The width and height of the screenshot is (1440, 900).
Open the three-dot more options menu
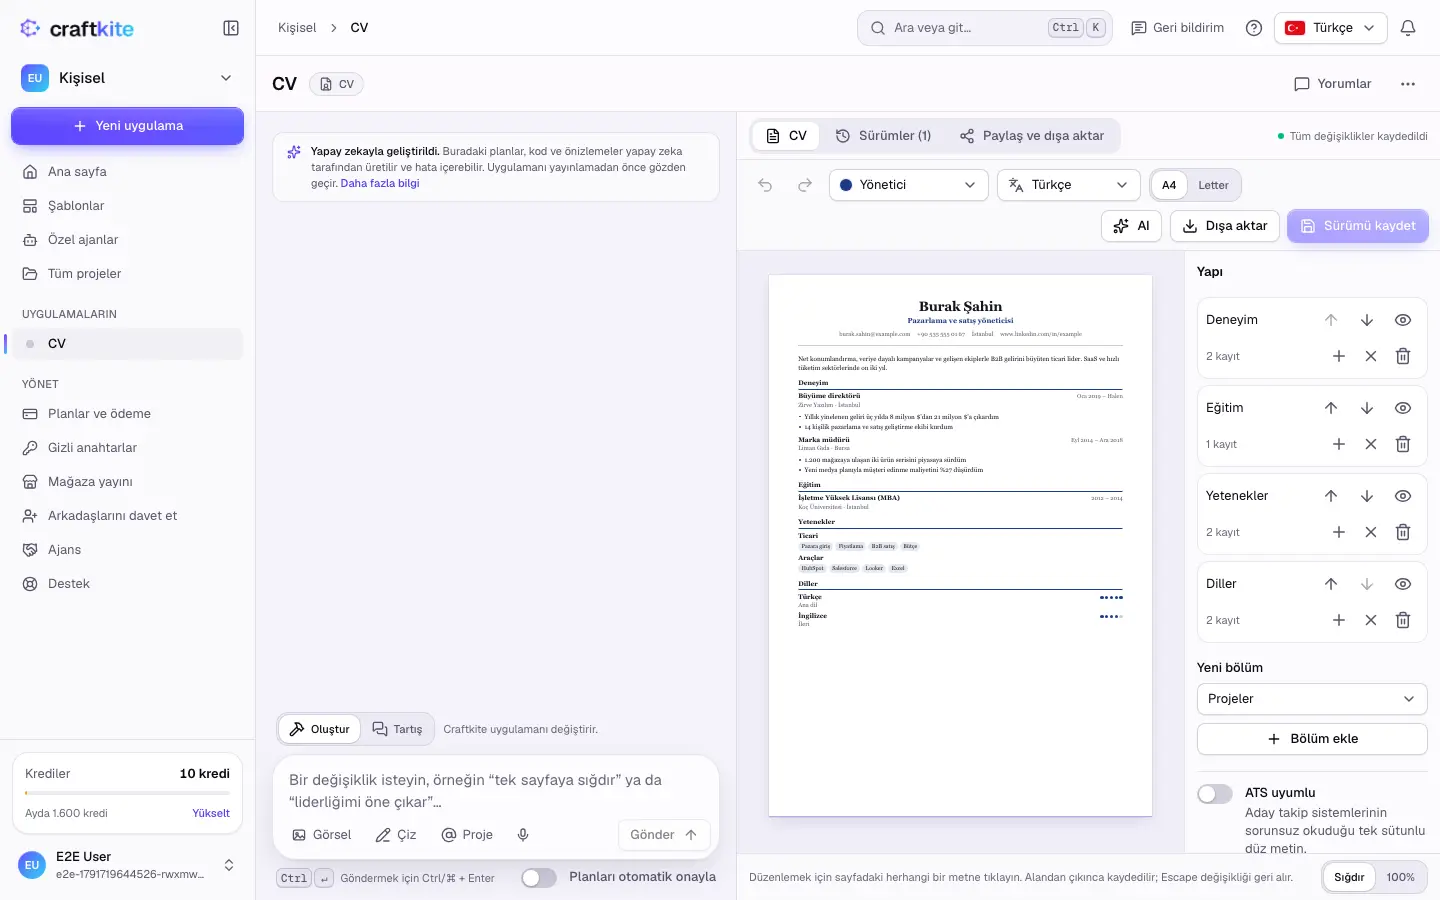point(1408,84)
